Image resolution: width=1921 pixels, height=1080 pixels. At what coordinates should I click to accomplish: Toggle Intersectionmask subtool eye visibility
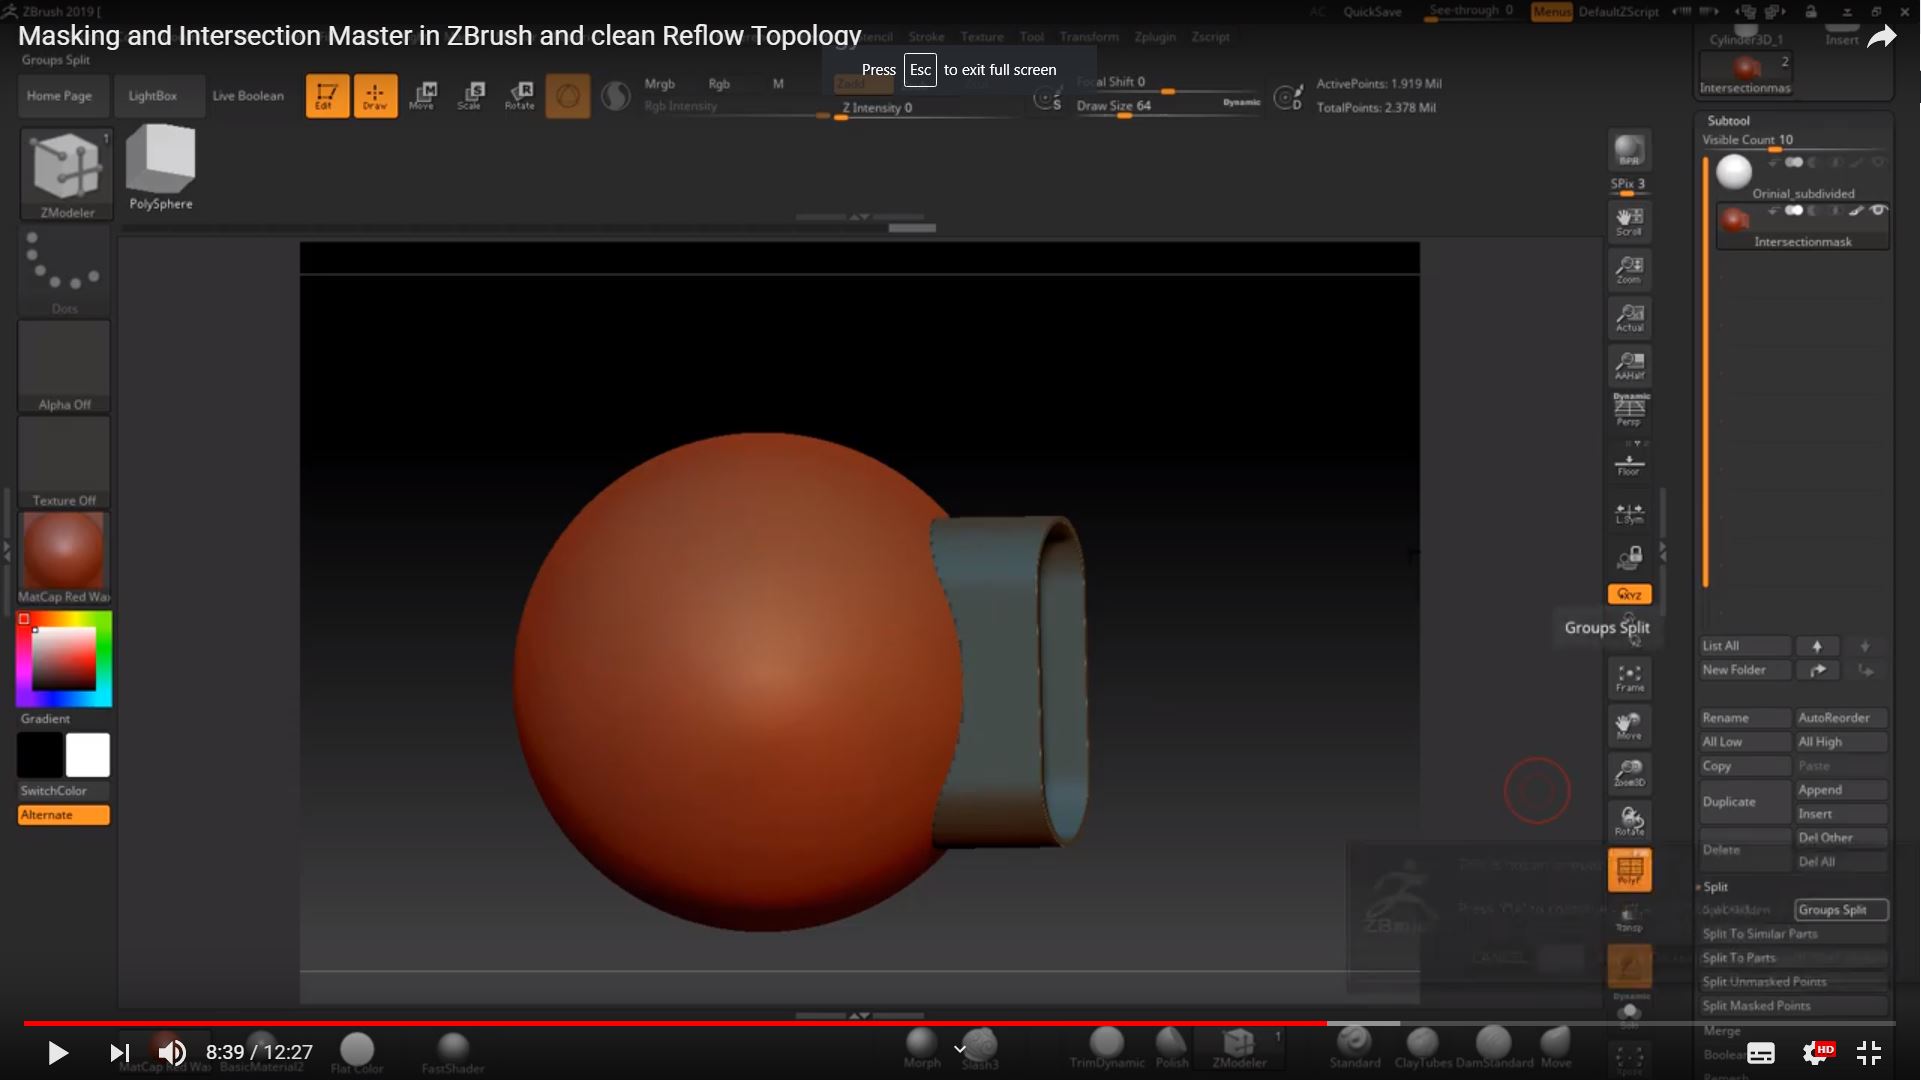pos(1878,210)
